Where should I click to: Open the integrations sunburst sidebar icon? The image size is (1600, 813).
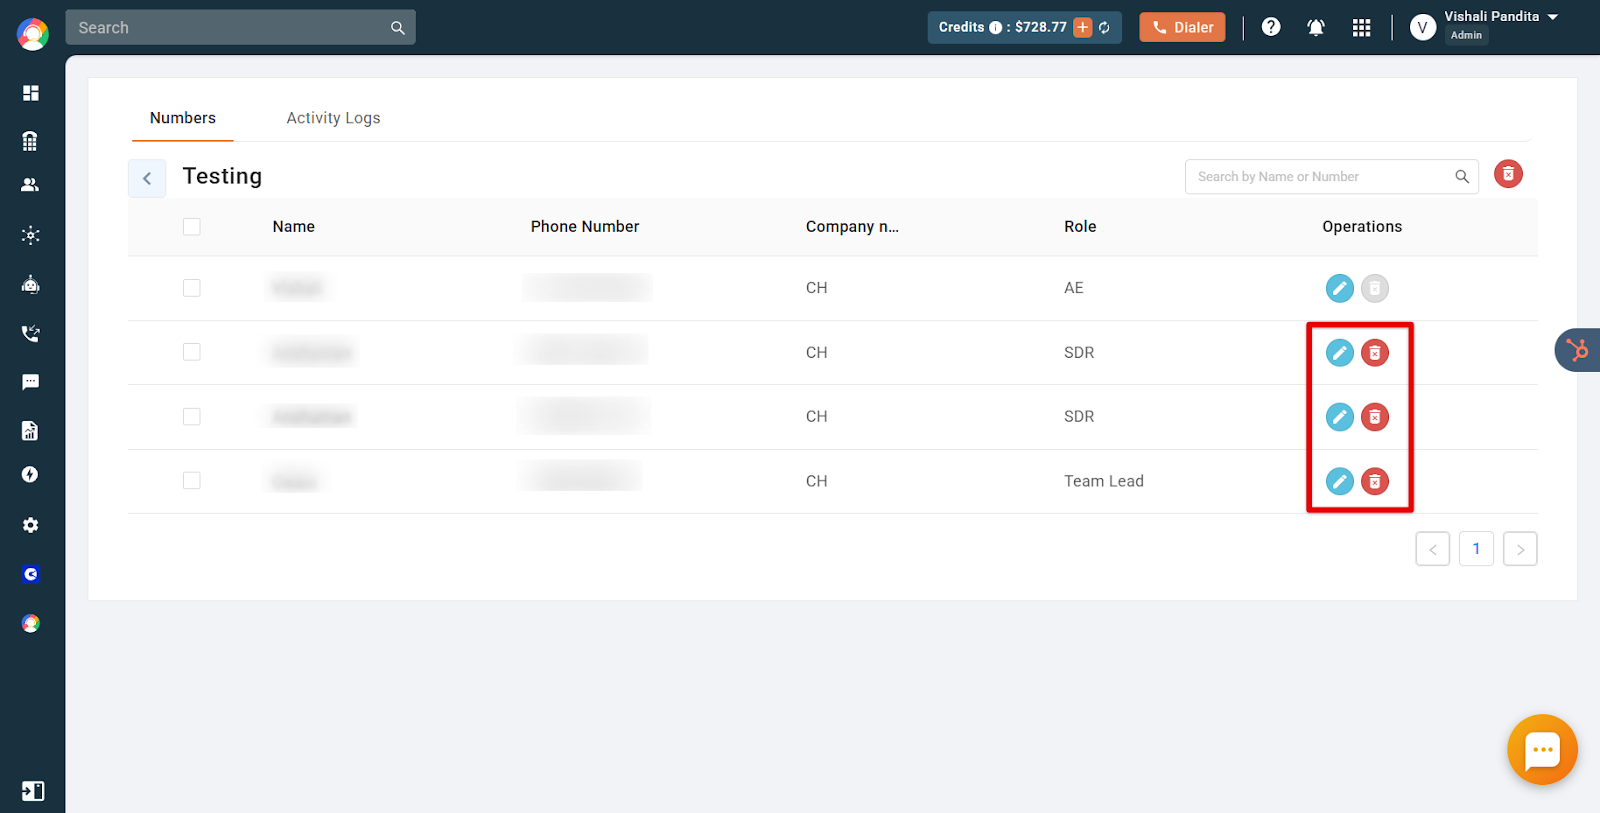(x=31, y=236)
